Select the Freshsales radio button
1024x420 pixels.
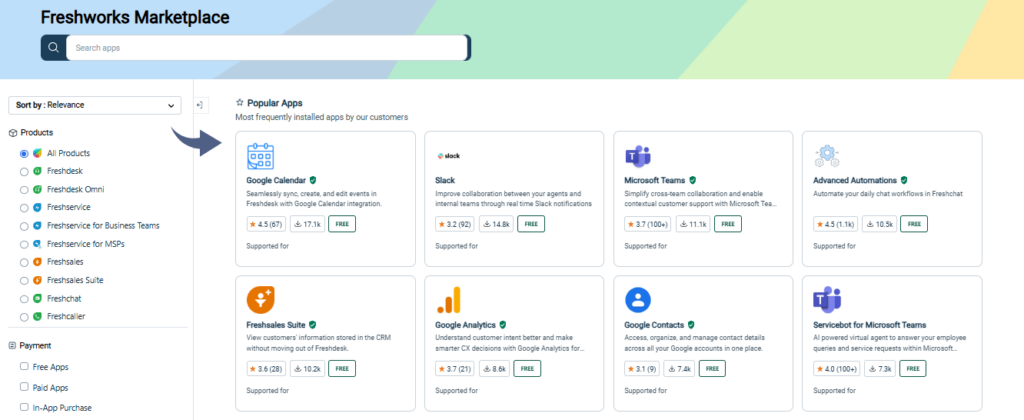[x=24, y=262]
